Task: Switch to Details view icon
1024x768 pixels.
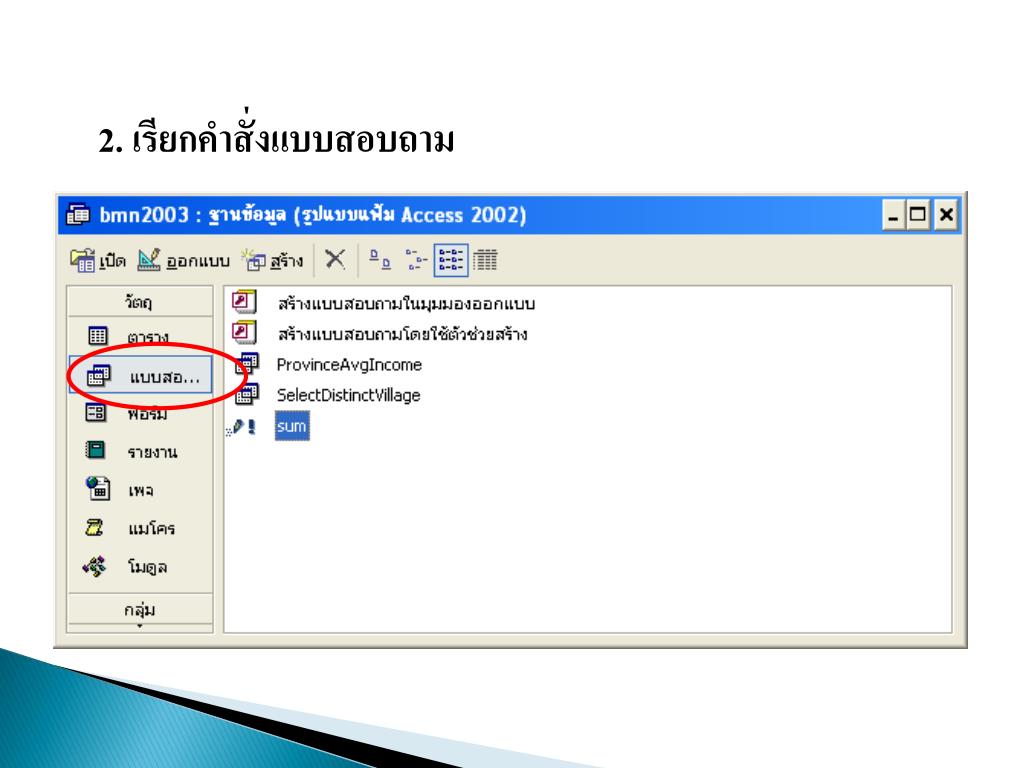Action: click(485, 260)
